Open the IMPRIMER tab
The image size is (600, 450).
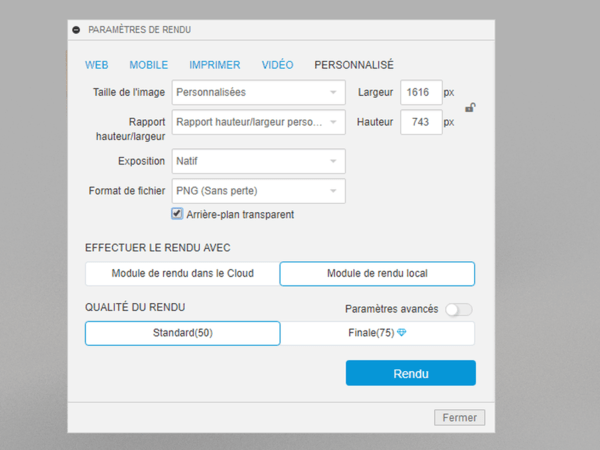click(x=215, y=65)
